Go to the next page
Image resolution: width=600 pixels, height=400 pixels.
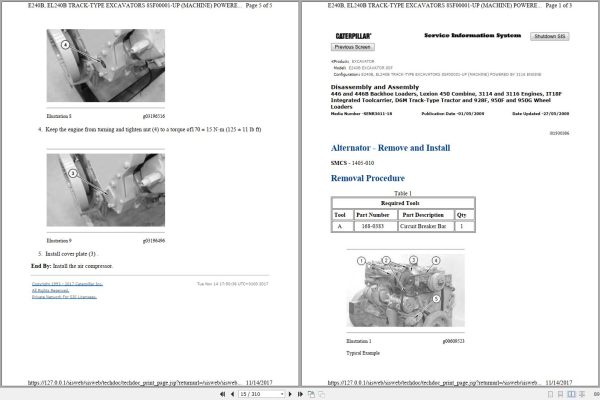coord(290,394)
